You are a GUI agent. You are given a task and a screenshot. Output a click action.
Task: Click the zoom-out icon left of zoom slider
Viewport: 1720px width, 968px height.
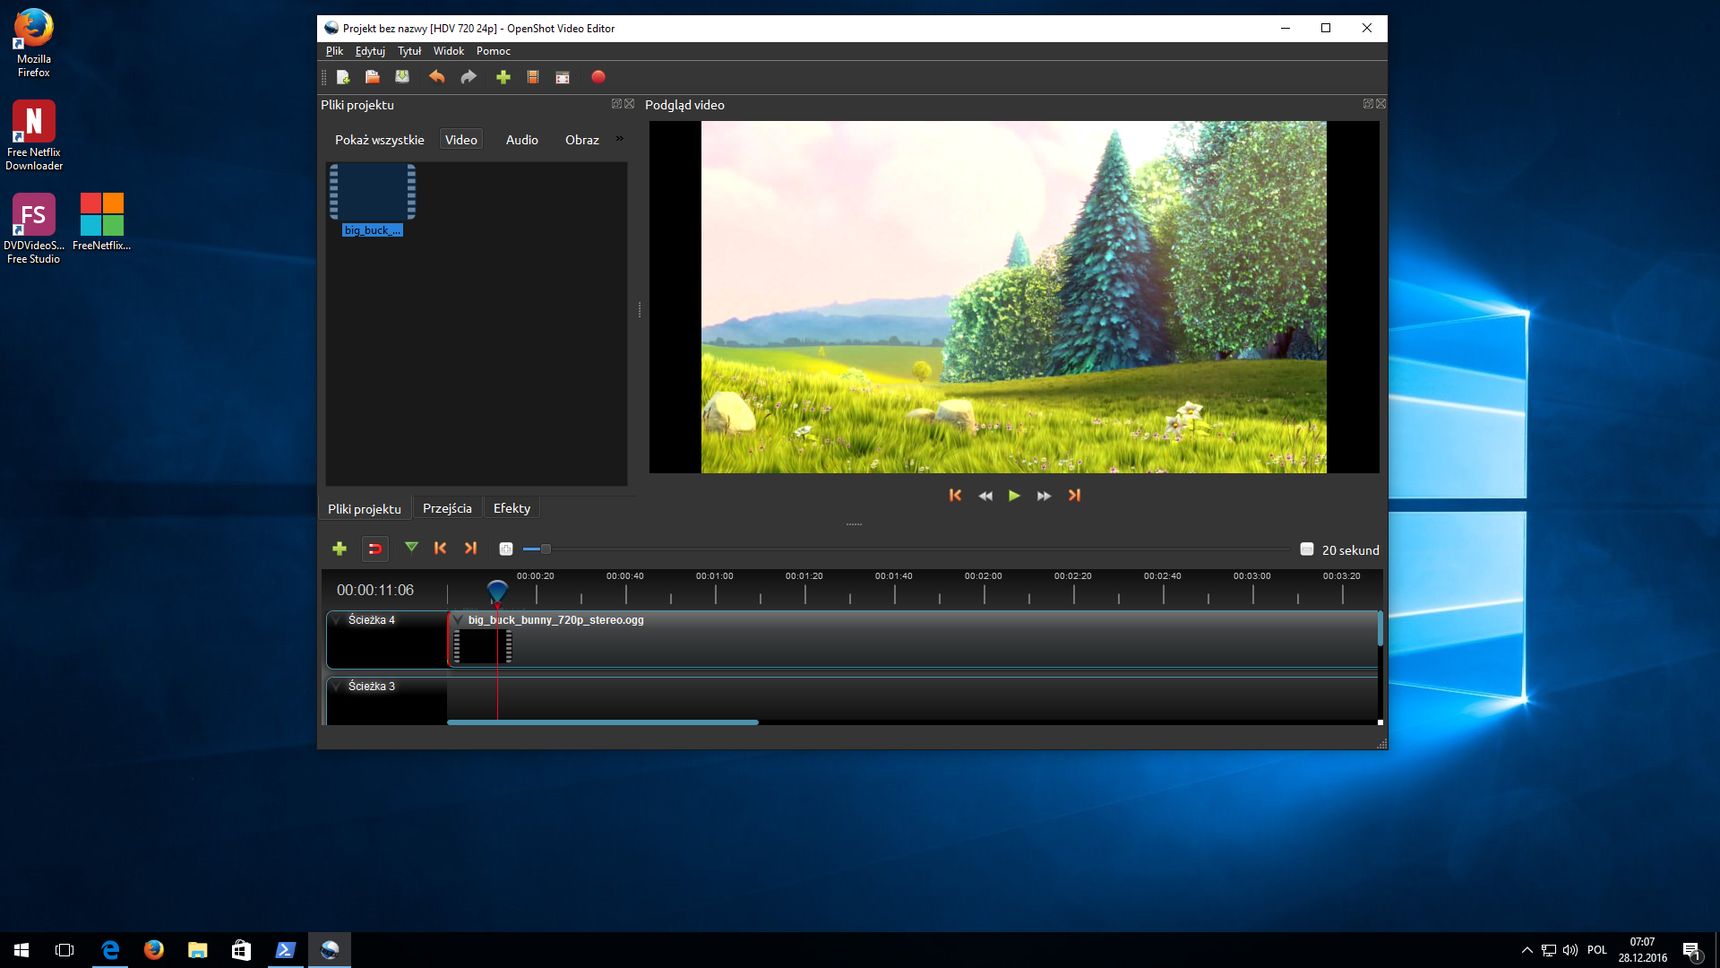pos(506,549)
